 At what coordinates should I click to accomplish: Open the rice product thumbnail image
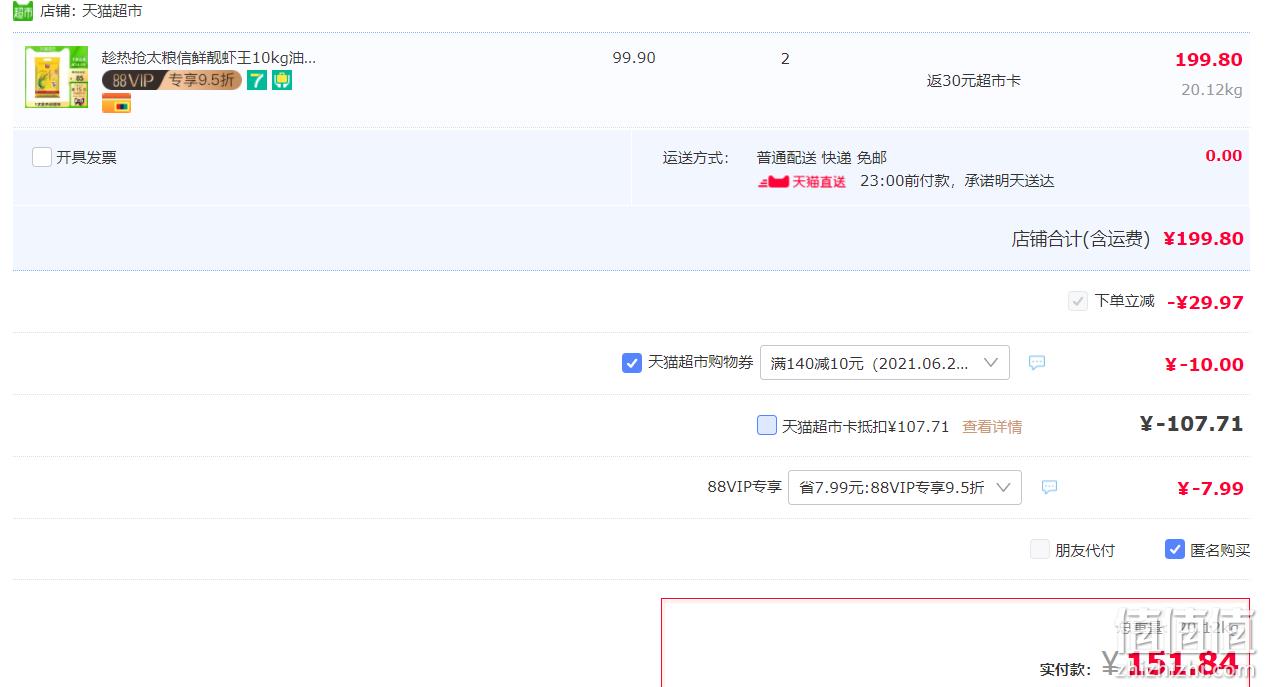coord(56,77)
